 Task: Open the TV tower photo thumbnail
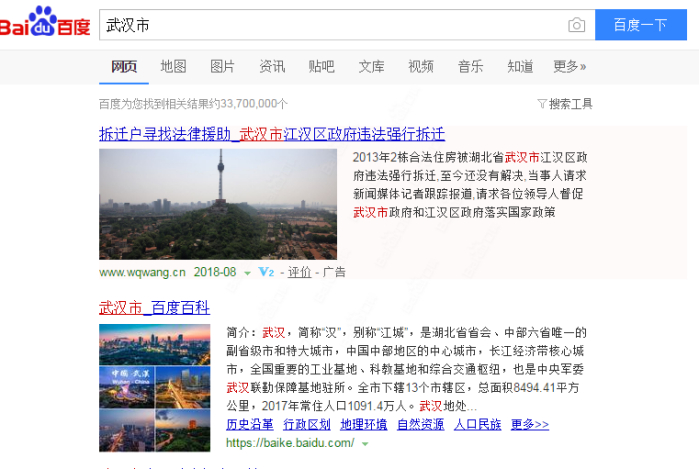[x=218, y=204]
